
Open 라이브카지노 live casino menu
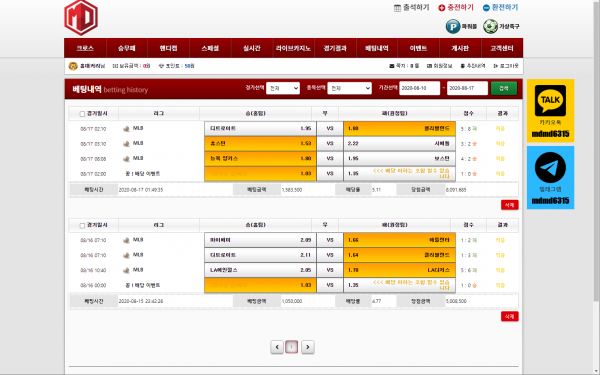293,48
